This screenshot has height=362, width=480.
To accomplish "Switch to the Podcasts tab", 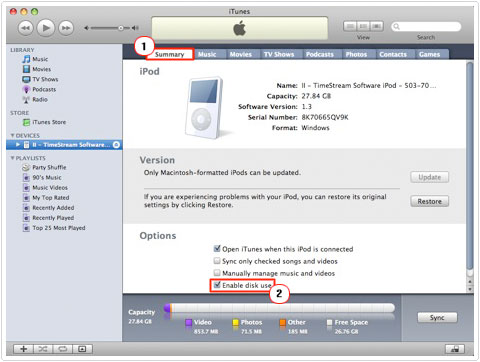I will click(x=320, y=54).
